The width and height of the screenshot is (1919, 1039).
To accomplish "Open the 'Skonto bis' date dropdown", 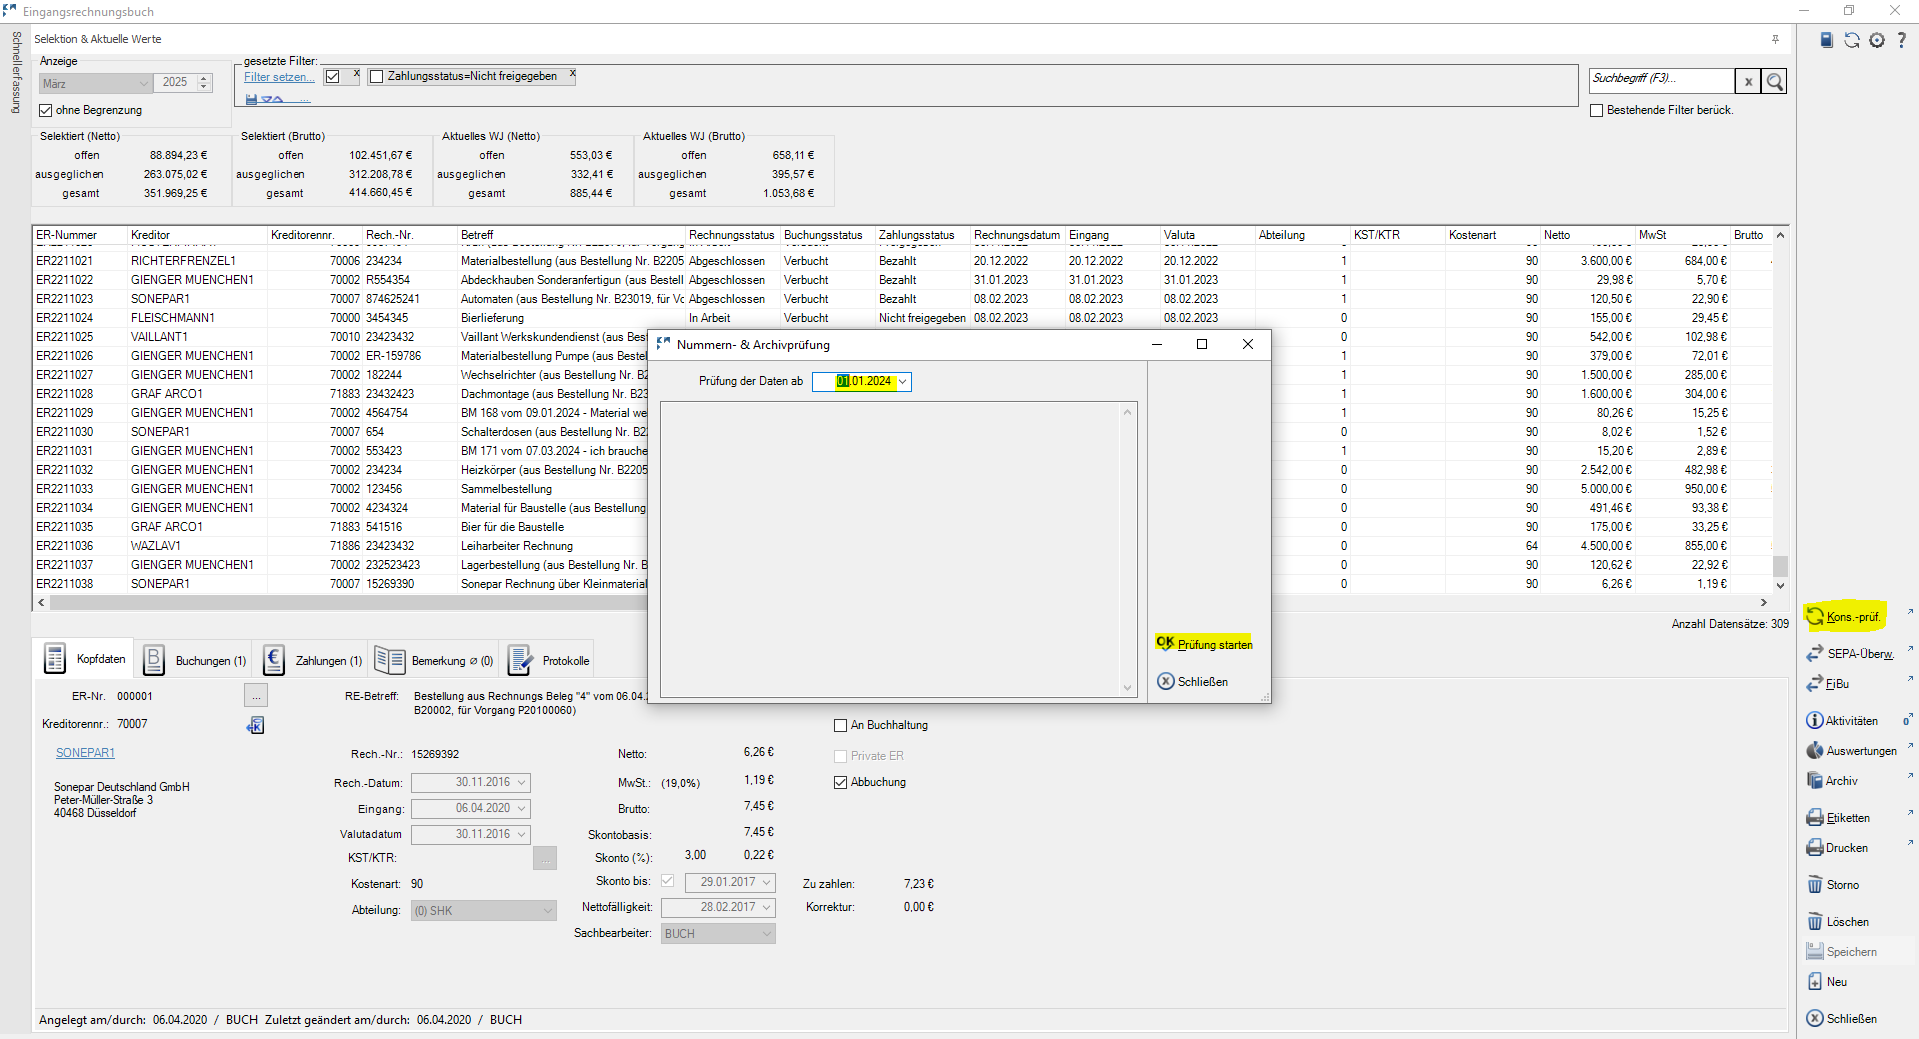I will pyautogui.click(x=767, y=882).
